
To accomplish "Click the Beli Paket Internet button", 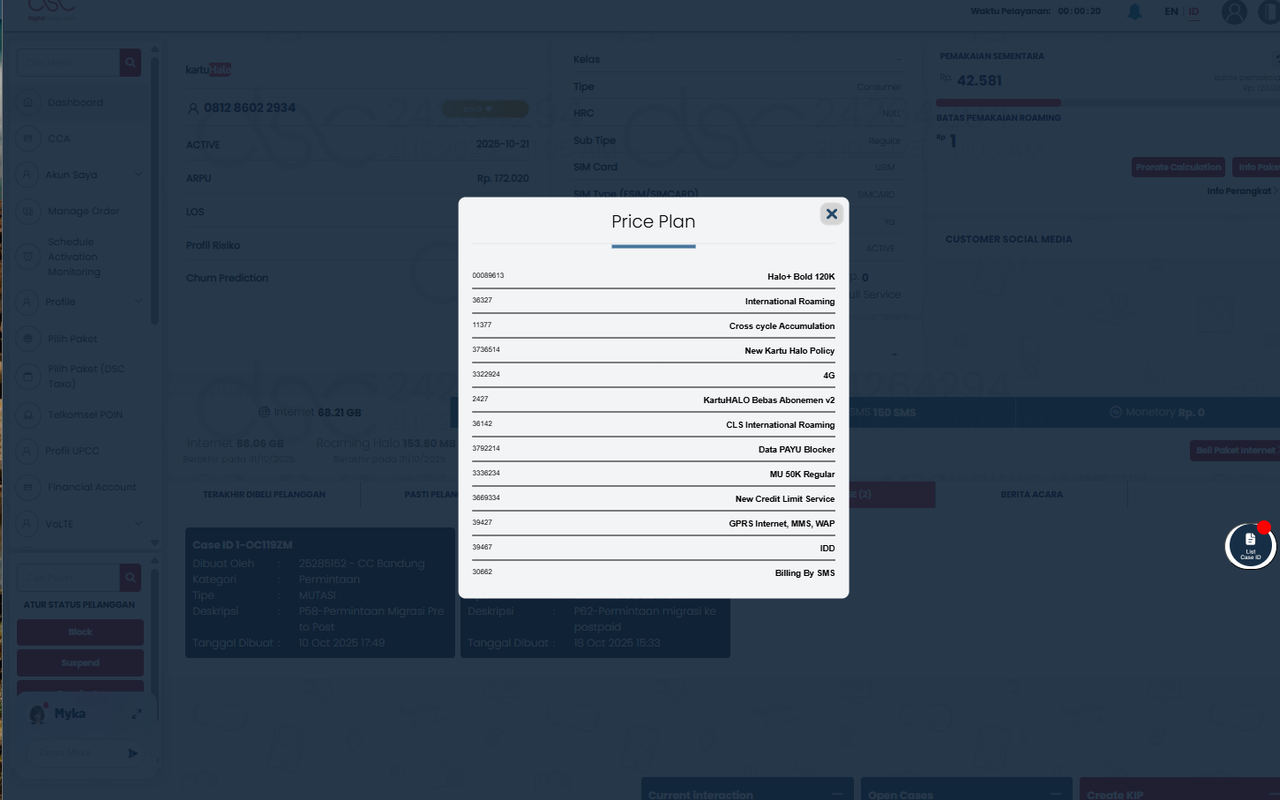I will tap(1236, 451).
